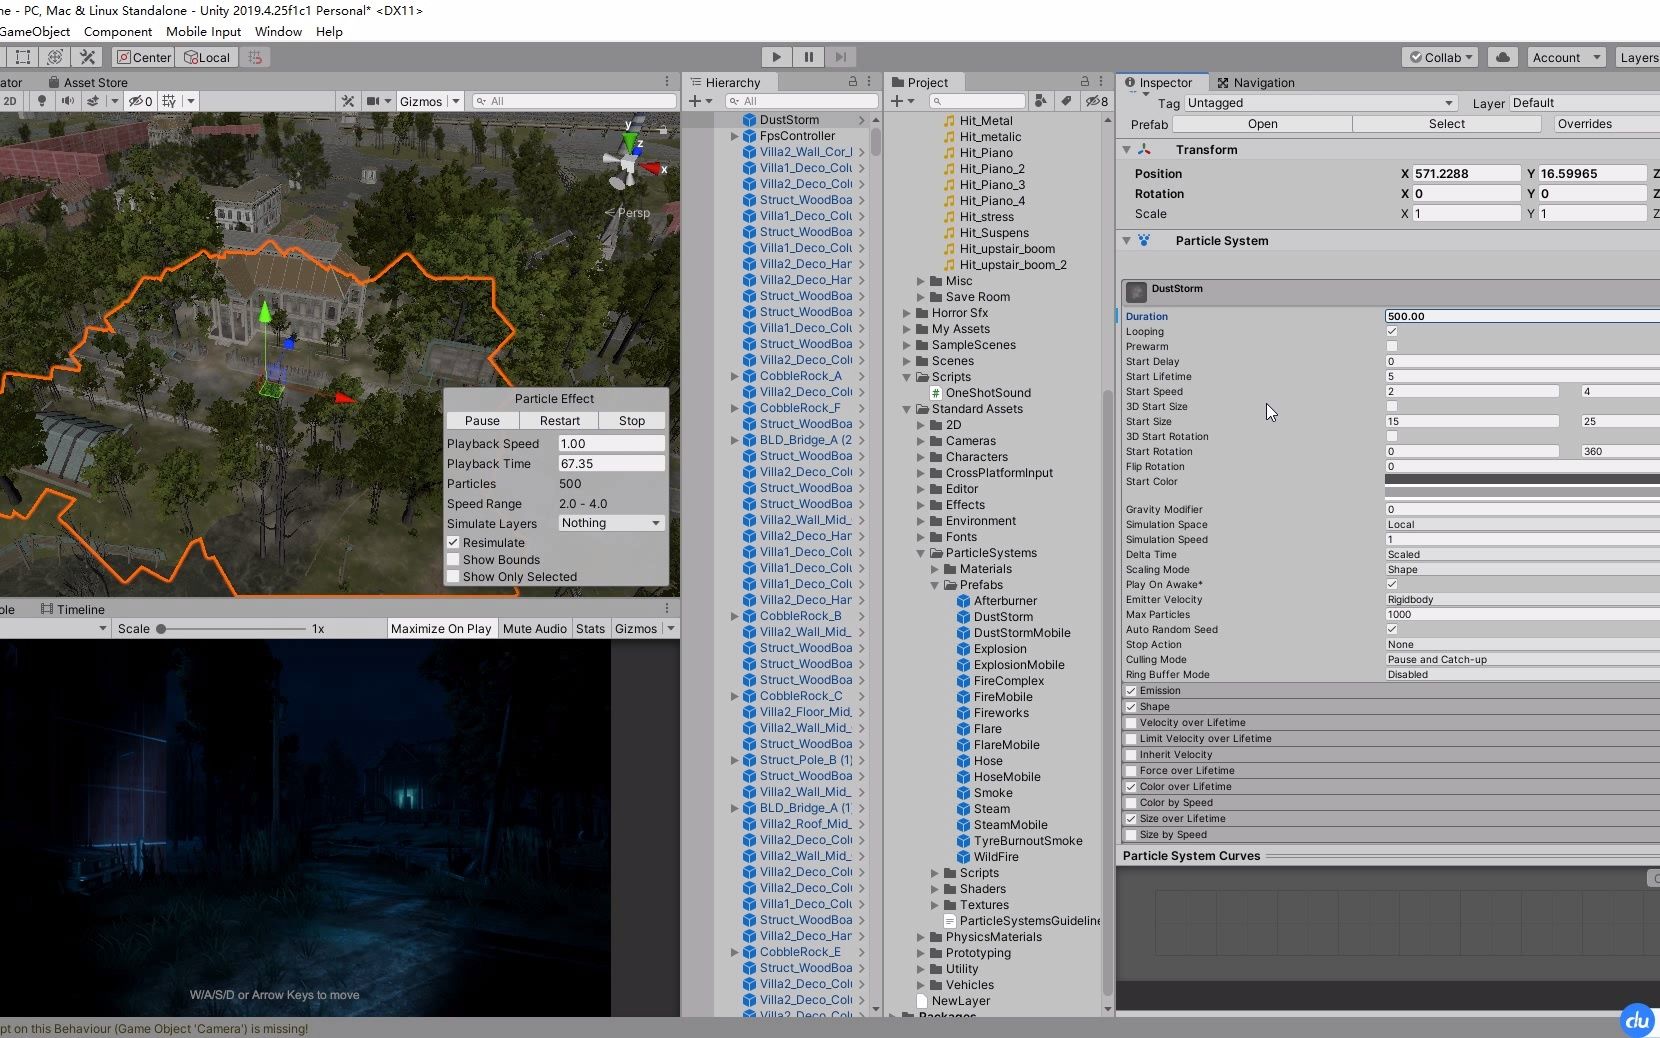The image size is (1660, 1038).
Task: Click the Particle System icon in the Inspector header
Action: click(1143, 241)
